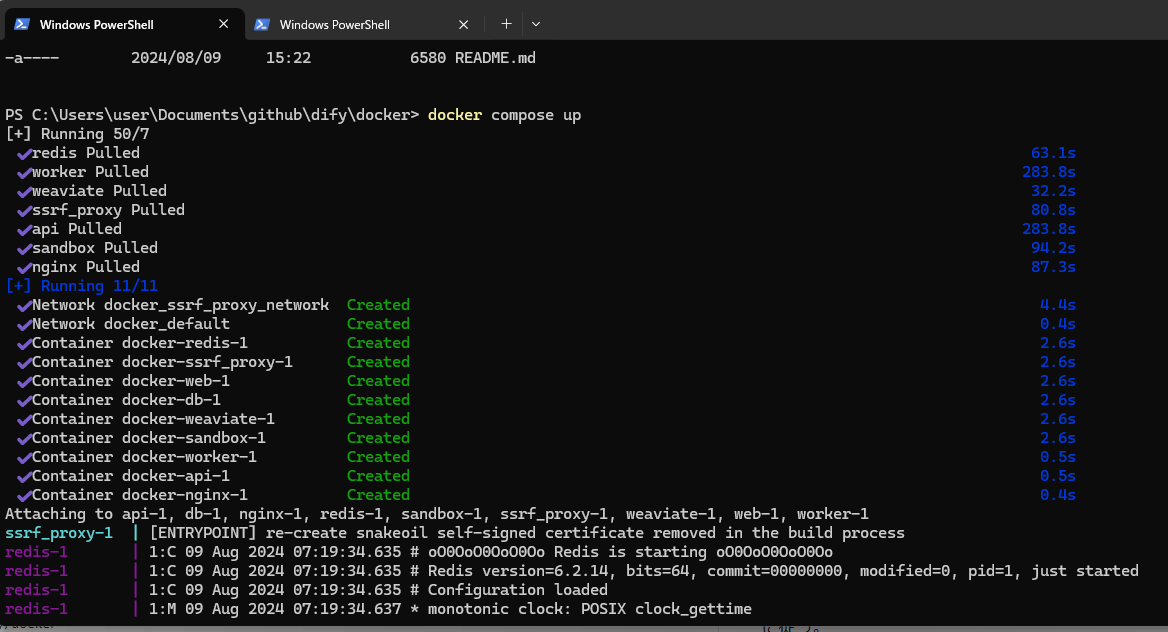Click the checkmark beside "Container docker-db-1"
This screenshot has height=632, width=1168.
pyautogui.click(x=23, y=399)
